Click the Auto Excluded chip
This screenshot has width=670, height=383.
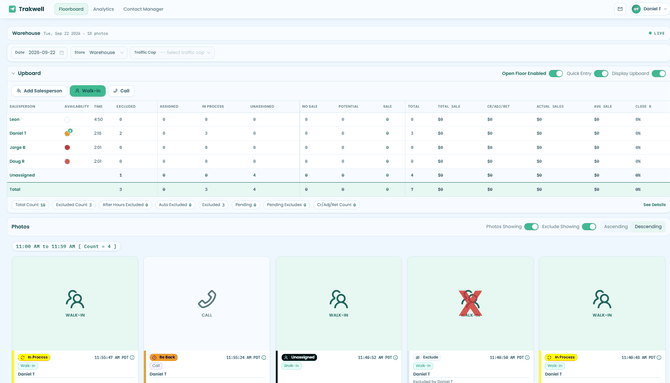click(x=175, y=205)
